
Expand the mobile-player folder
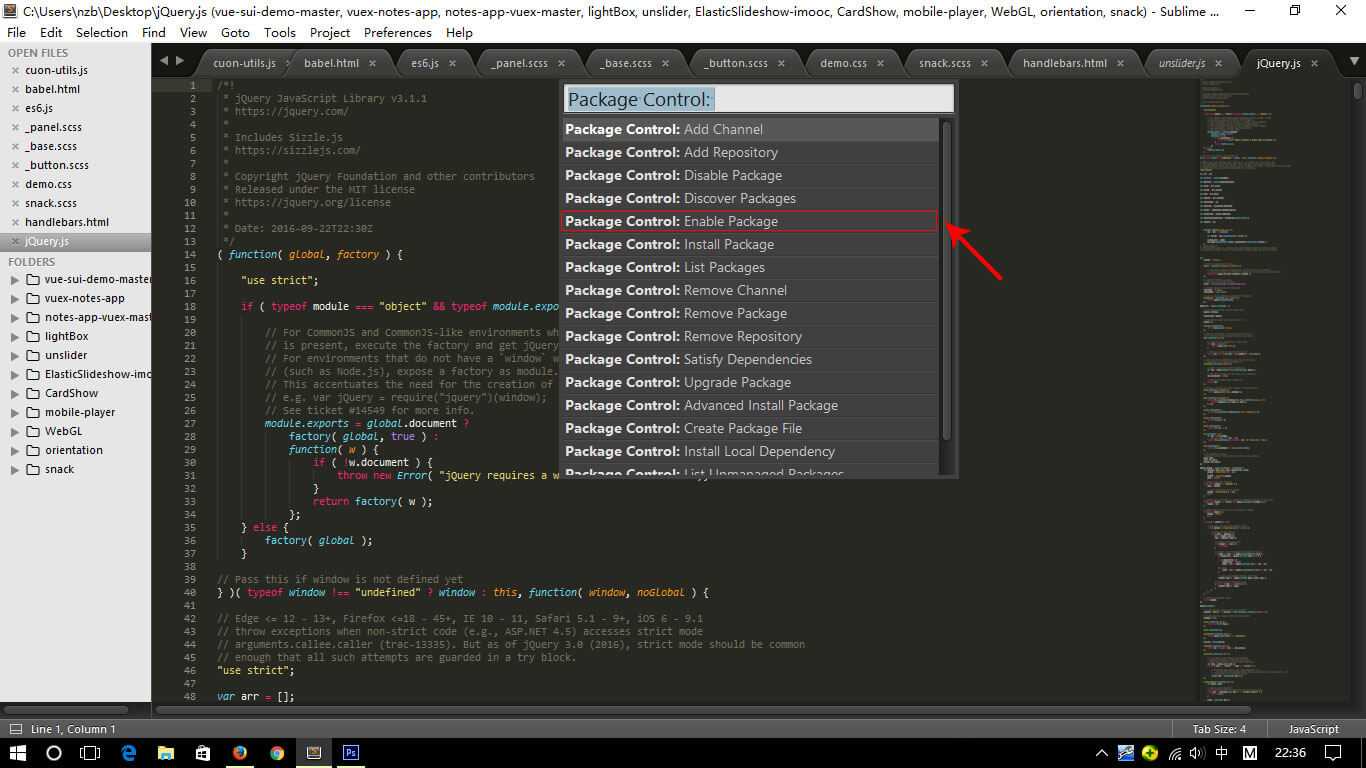15,413
